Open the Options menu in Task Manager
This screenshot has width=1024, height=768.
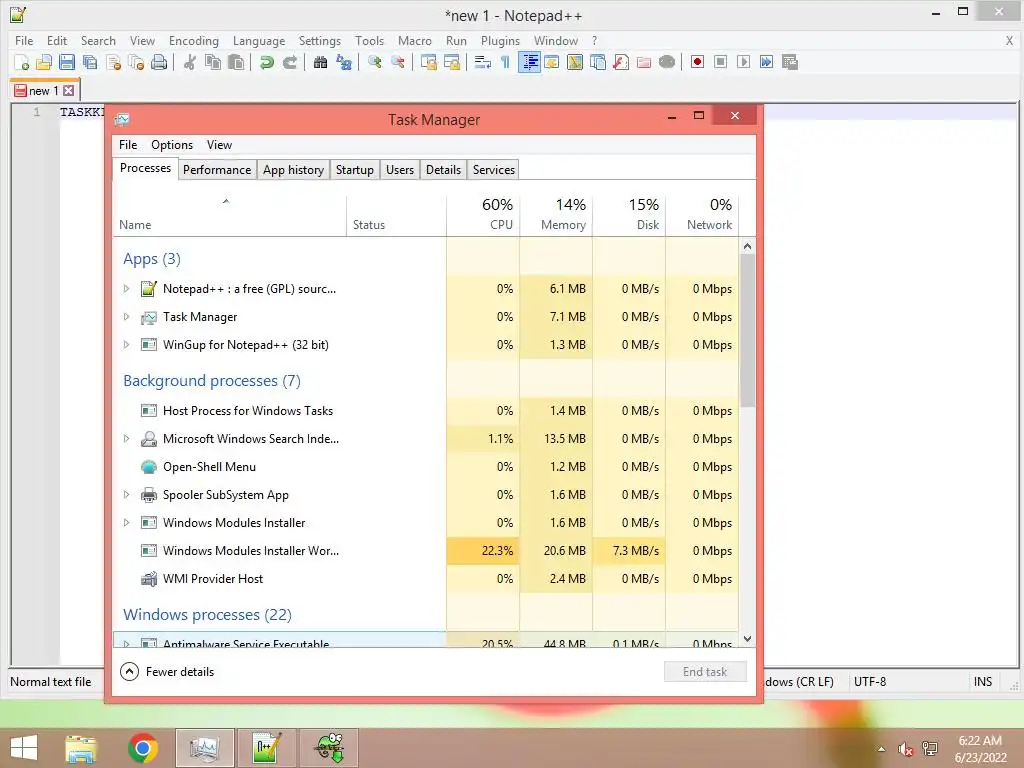(172, 145)
